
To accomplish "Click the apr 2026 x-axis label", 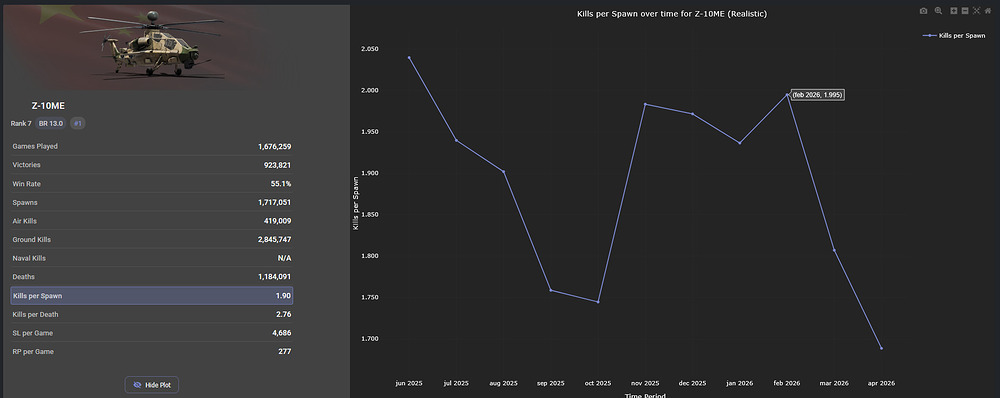I will (x=881, y=383).
